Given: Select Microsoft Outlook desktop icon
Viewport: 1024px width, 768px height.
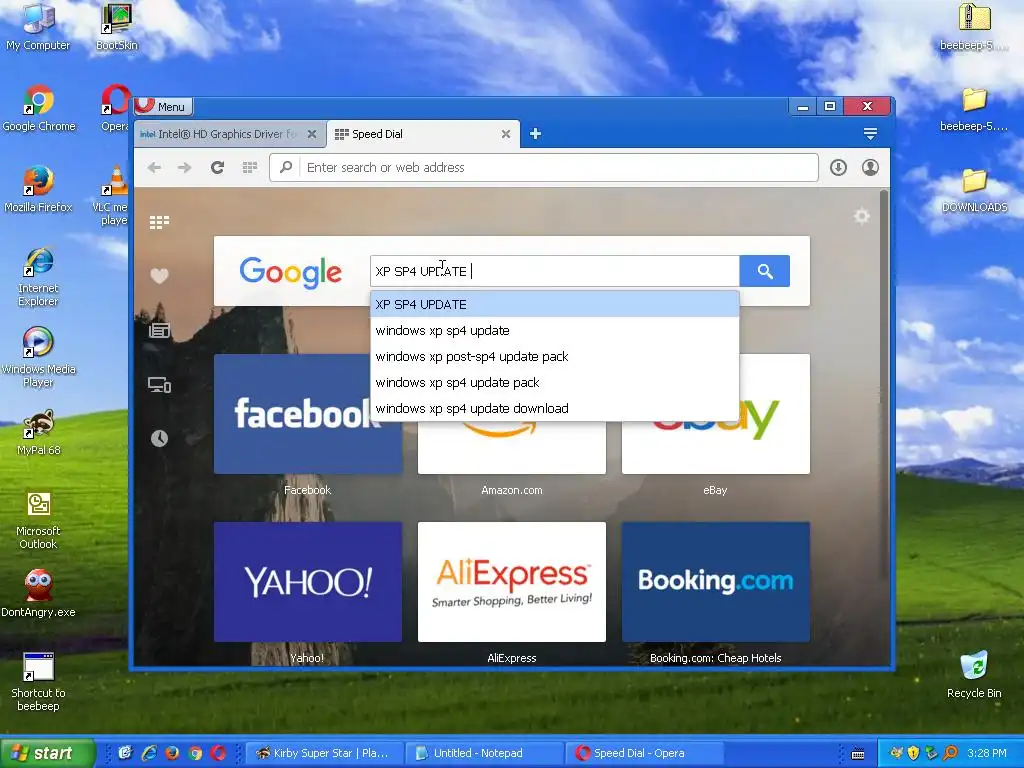Looking at the screenshot, I should [39, 520].
